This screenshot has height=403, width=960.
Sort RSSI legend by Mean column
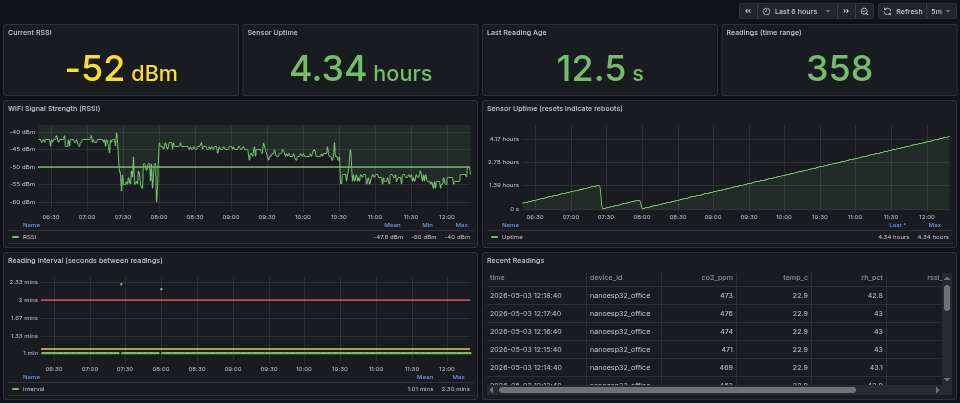pyautogui.click(x=392, y=225)
